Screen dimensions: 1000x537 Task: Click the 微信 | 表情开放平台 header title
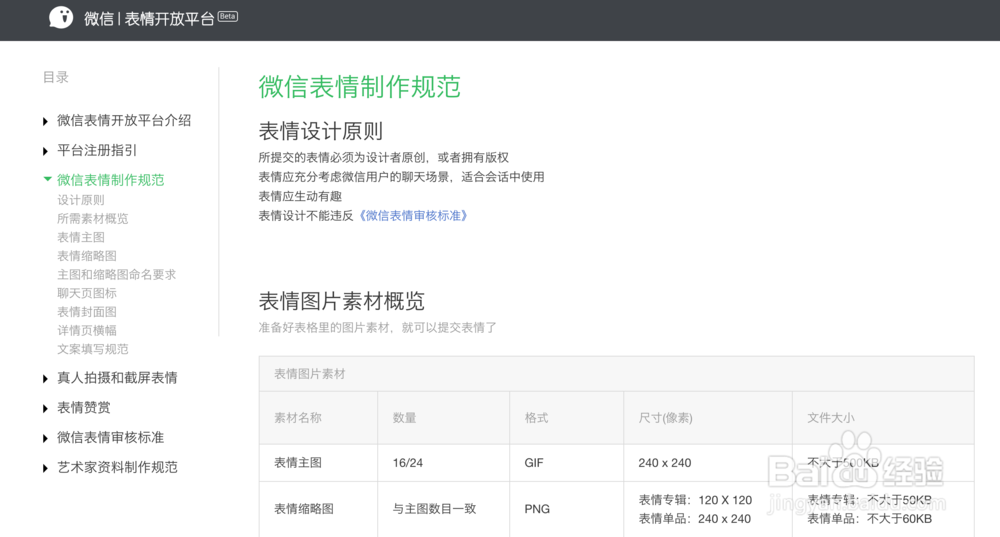tap(149, 18)
